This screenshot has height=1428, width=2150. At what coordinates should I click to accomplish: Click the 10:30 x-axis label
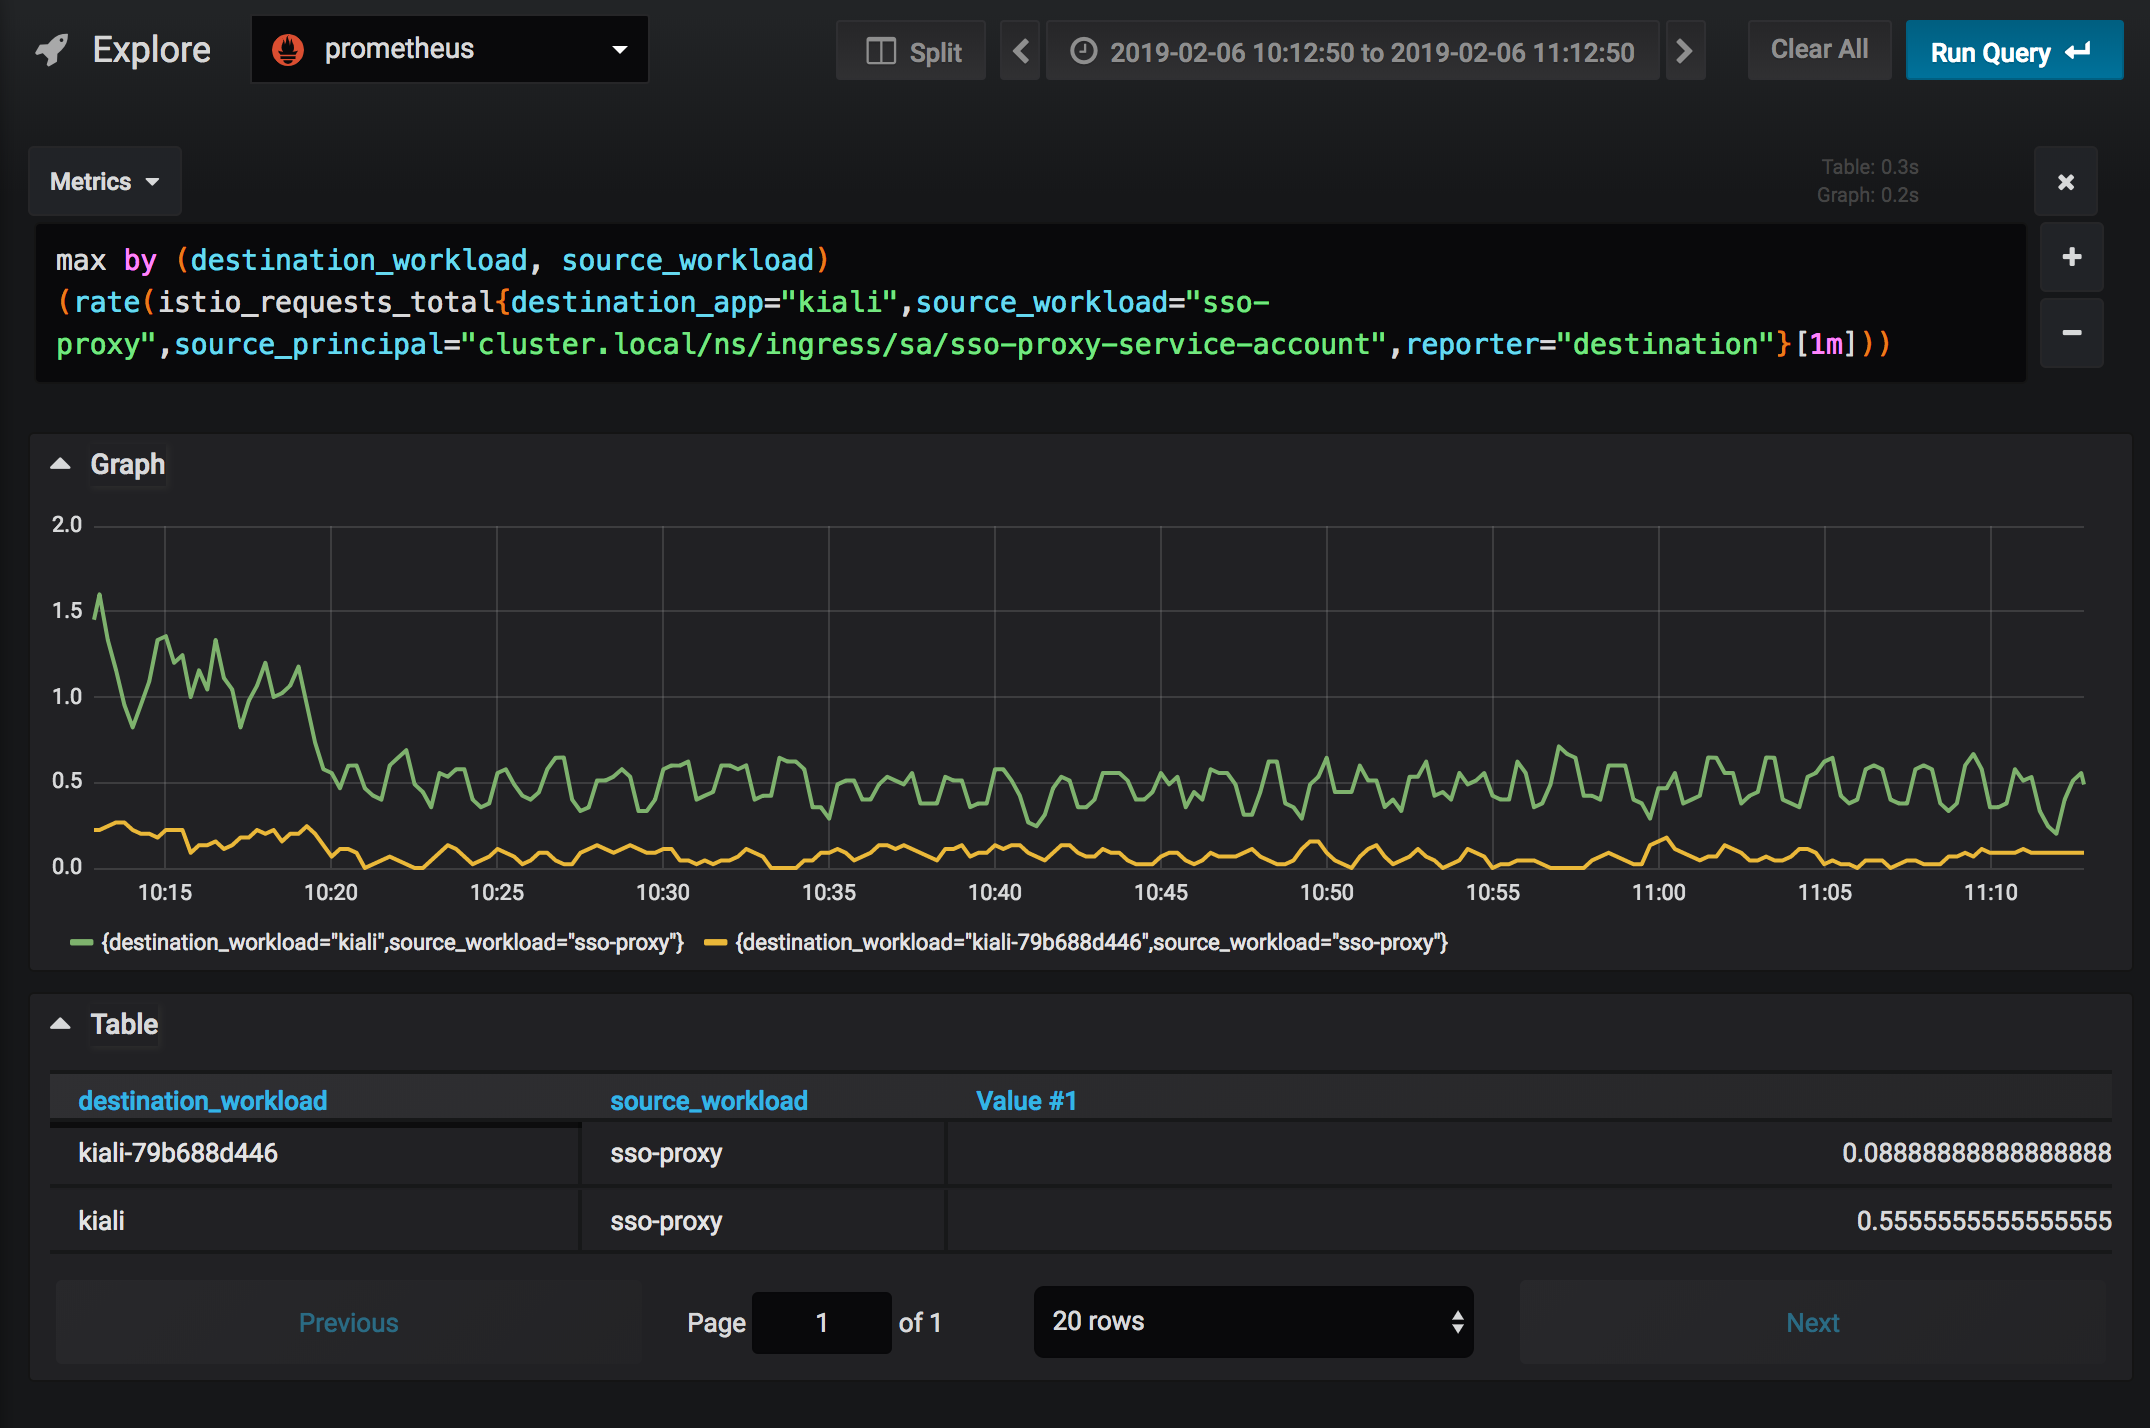[x=663, y=892]
